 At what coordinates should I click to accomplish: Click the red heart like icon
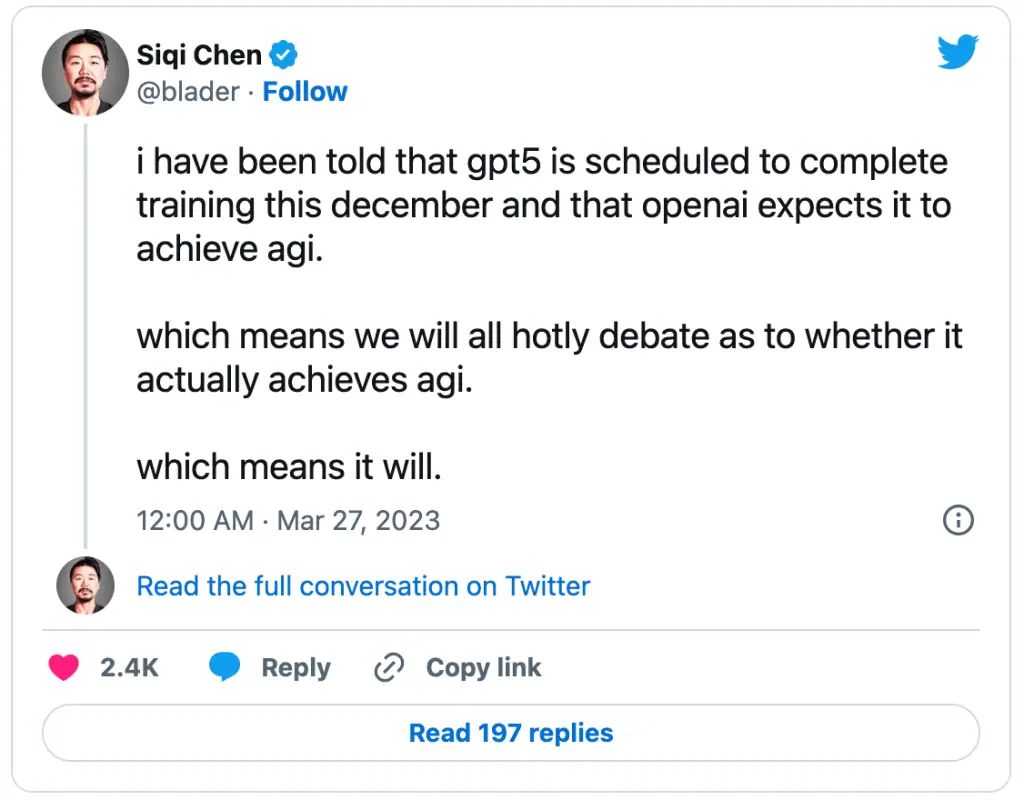(64, 668)
